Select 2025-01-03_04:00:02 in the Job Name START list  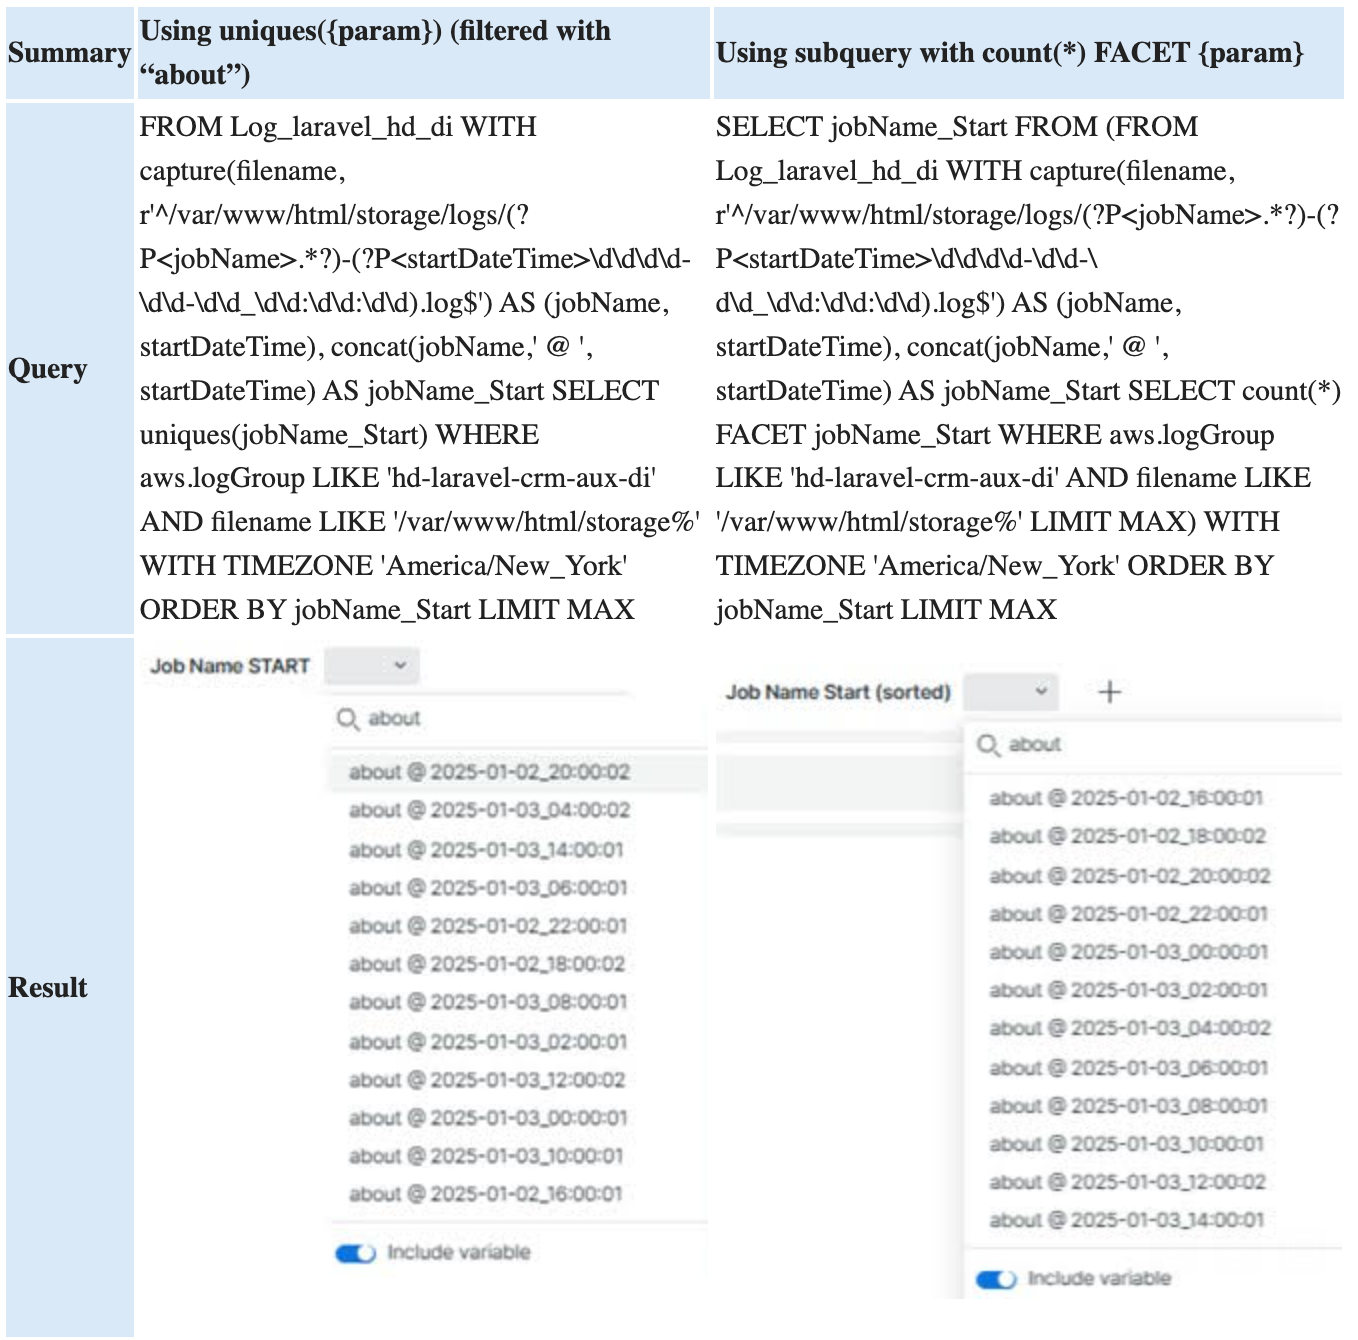pos(489,810)
